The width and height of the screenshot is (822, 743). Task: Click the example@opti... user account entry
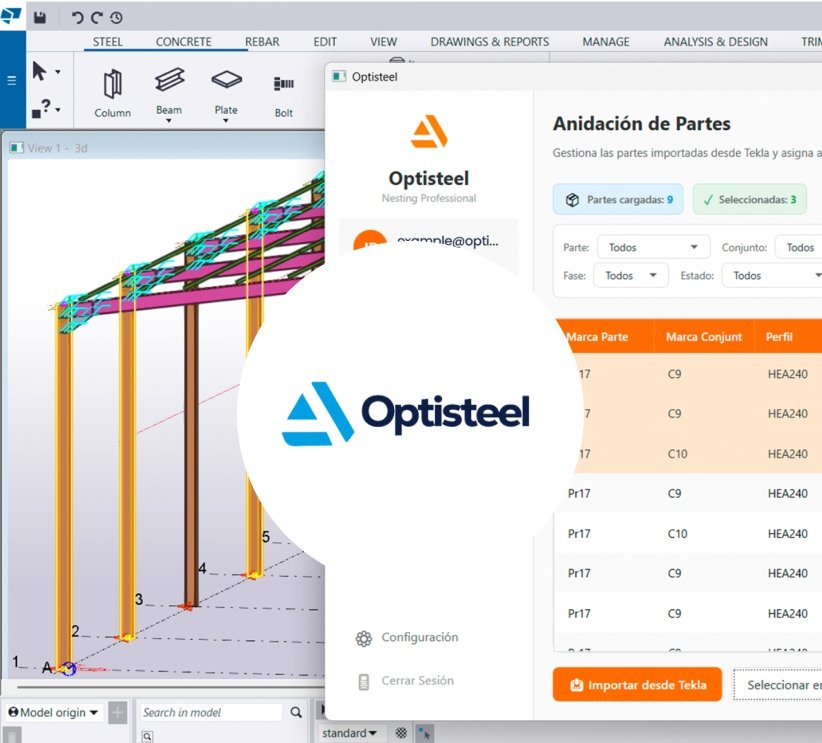(x=428, y=240)
